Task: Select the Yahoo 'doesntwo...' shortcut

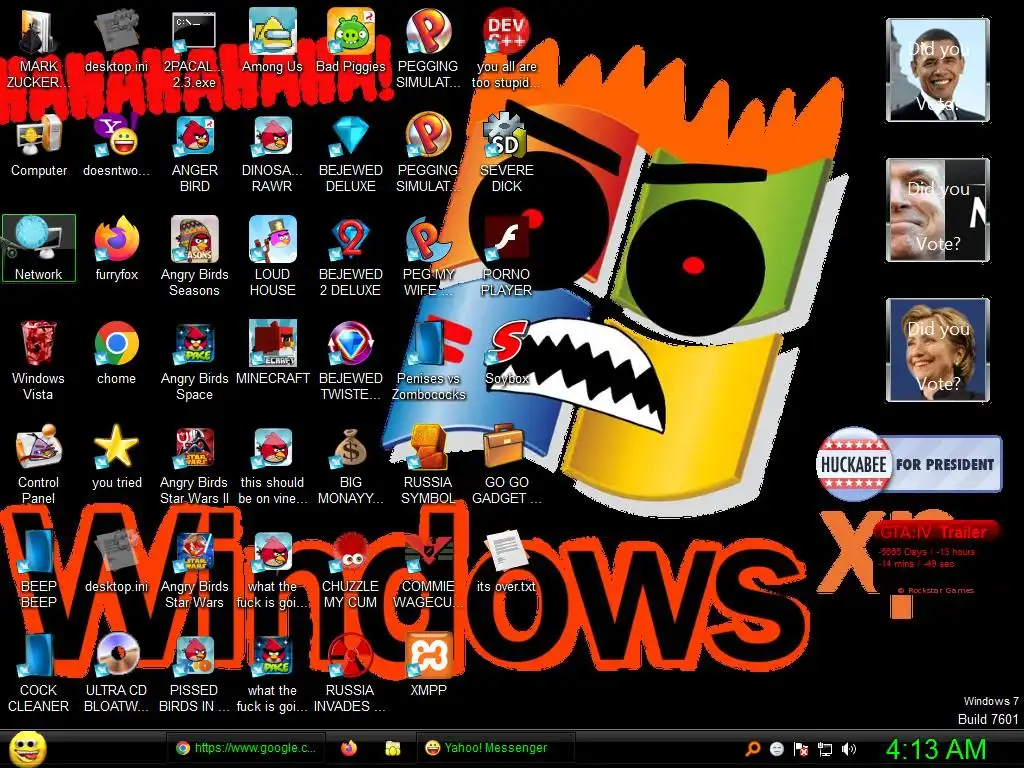Action: coord(116,146)
